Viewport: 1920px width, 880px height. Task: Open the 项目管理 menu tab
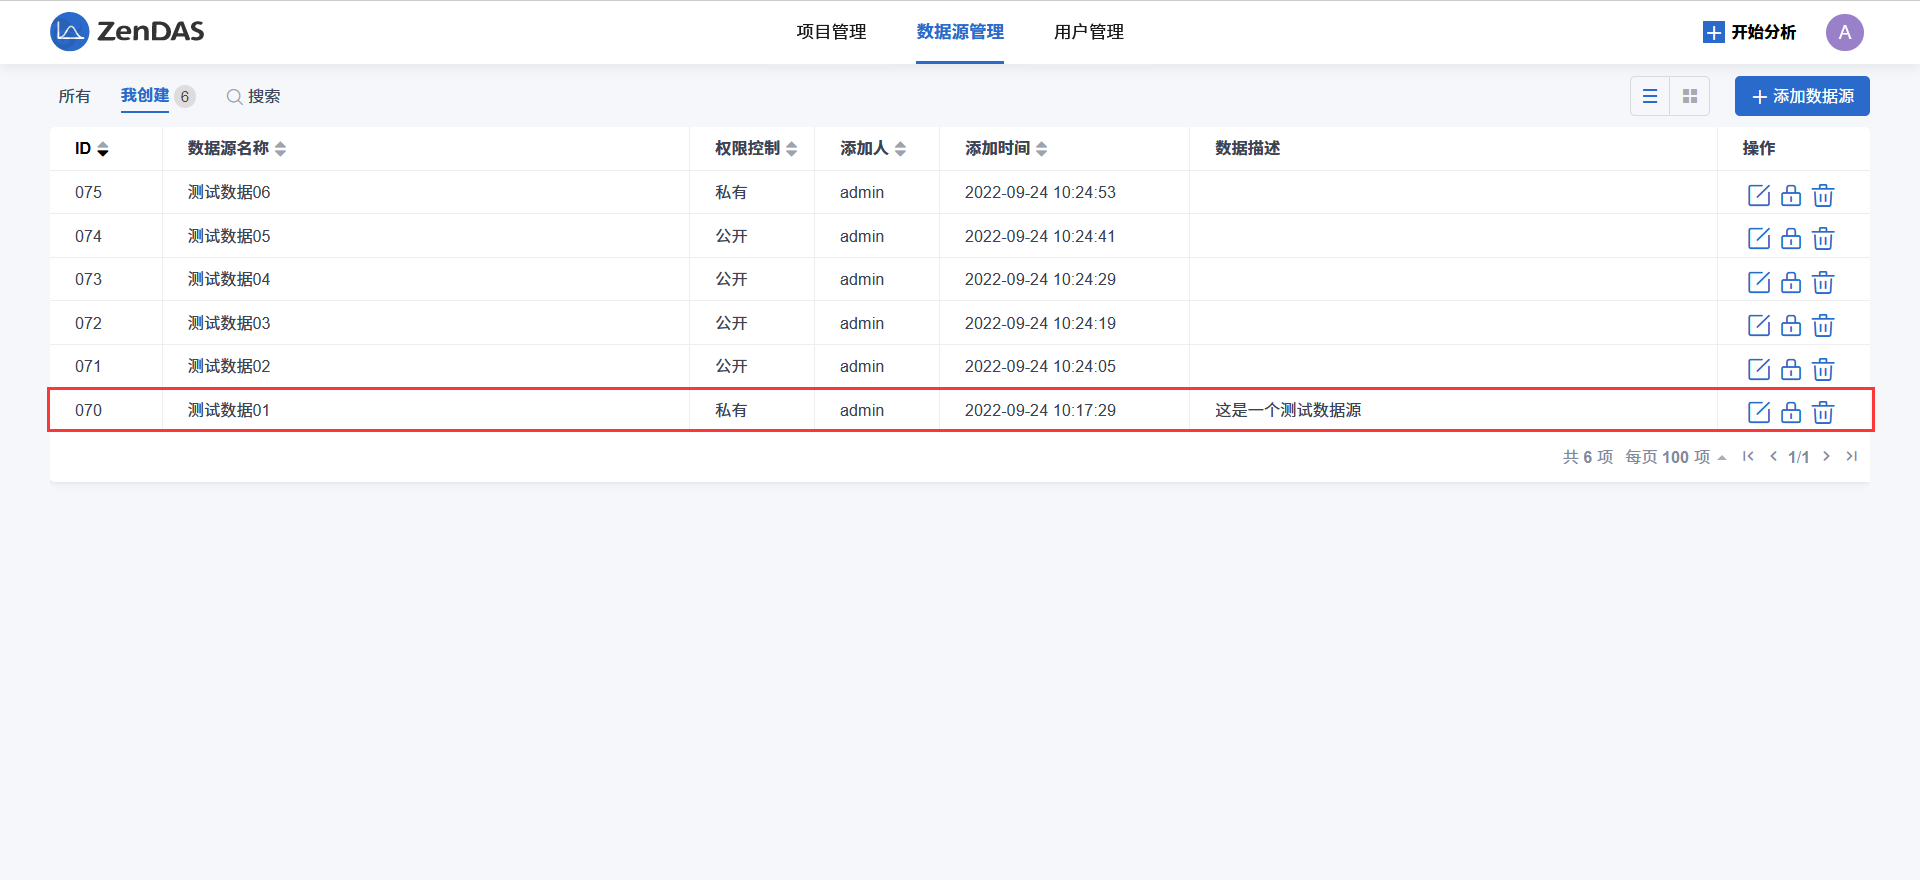point(831,32)
